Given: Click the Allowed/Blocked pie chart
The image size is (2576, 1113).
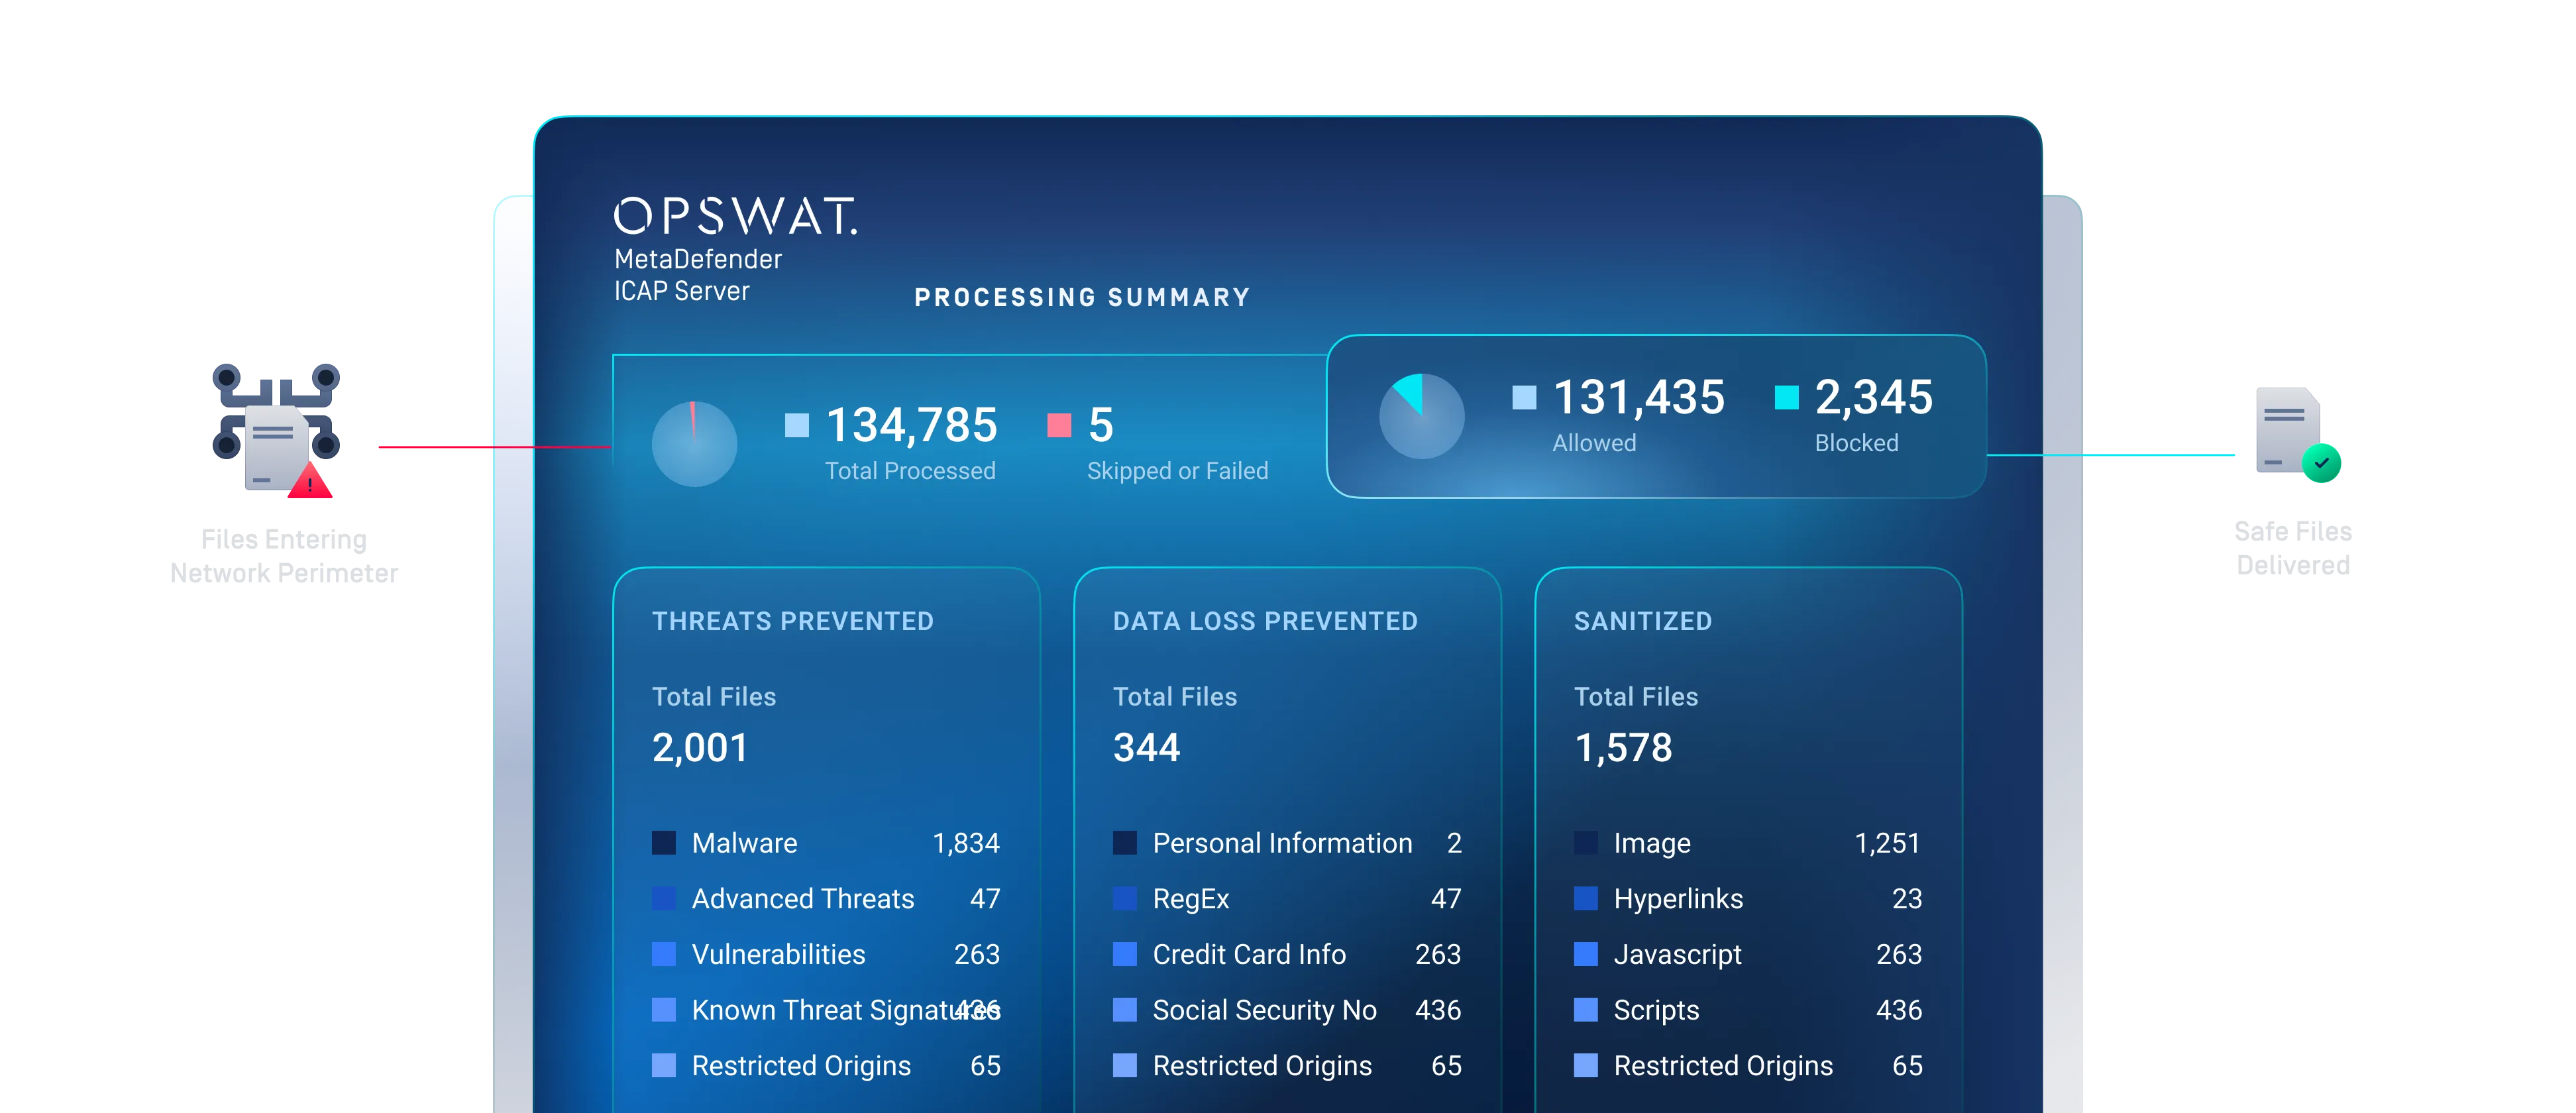Looking at the screenshot, I should pos(1421,416).
